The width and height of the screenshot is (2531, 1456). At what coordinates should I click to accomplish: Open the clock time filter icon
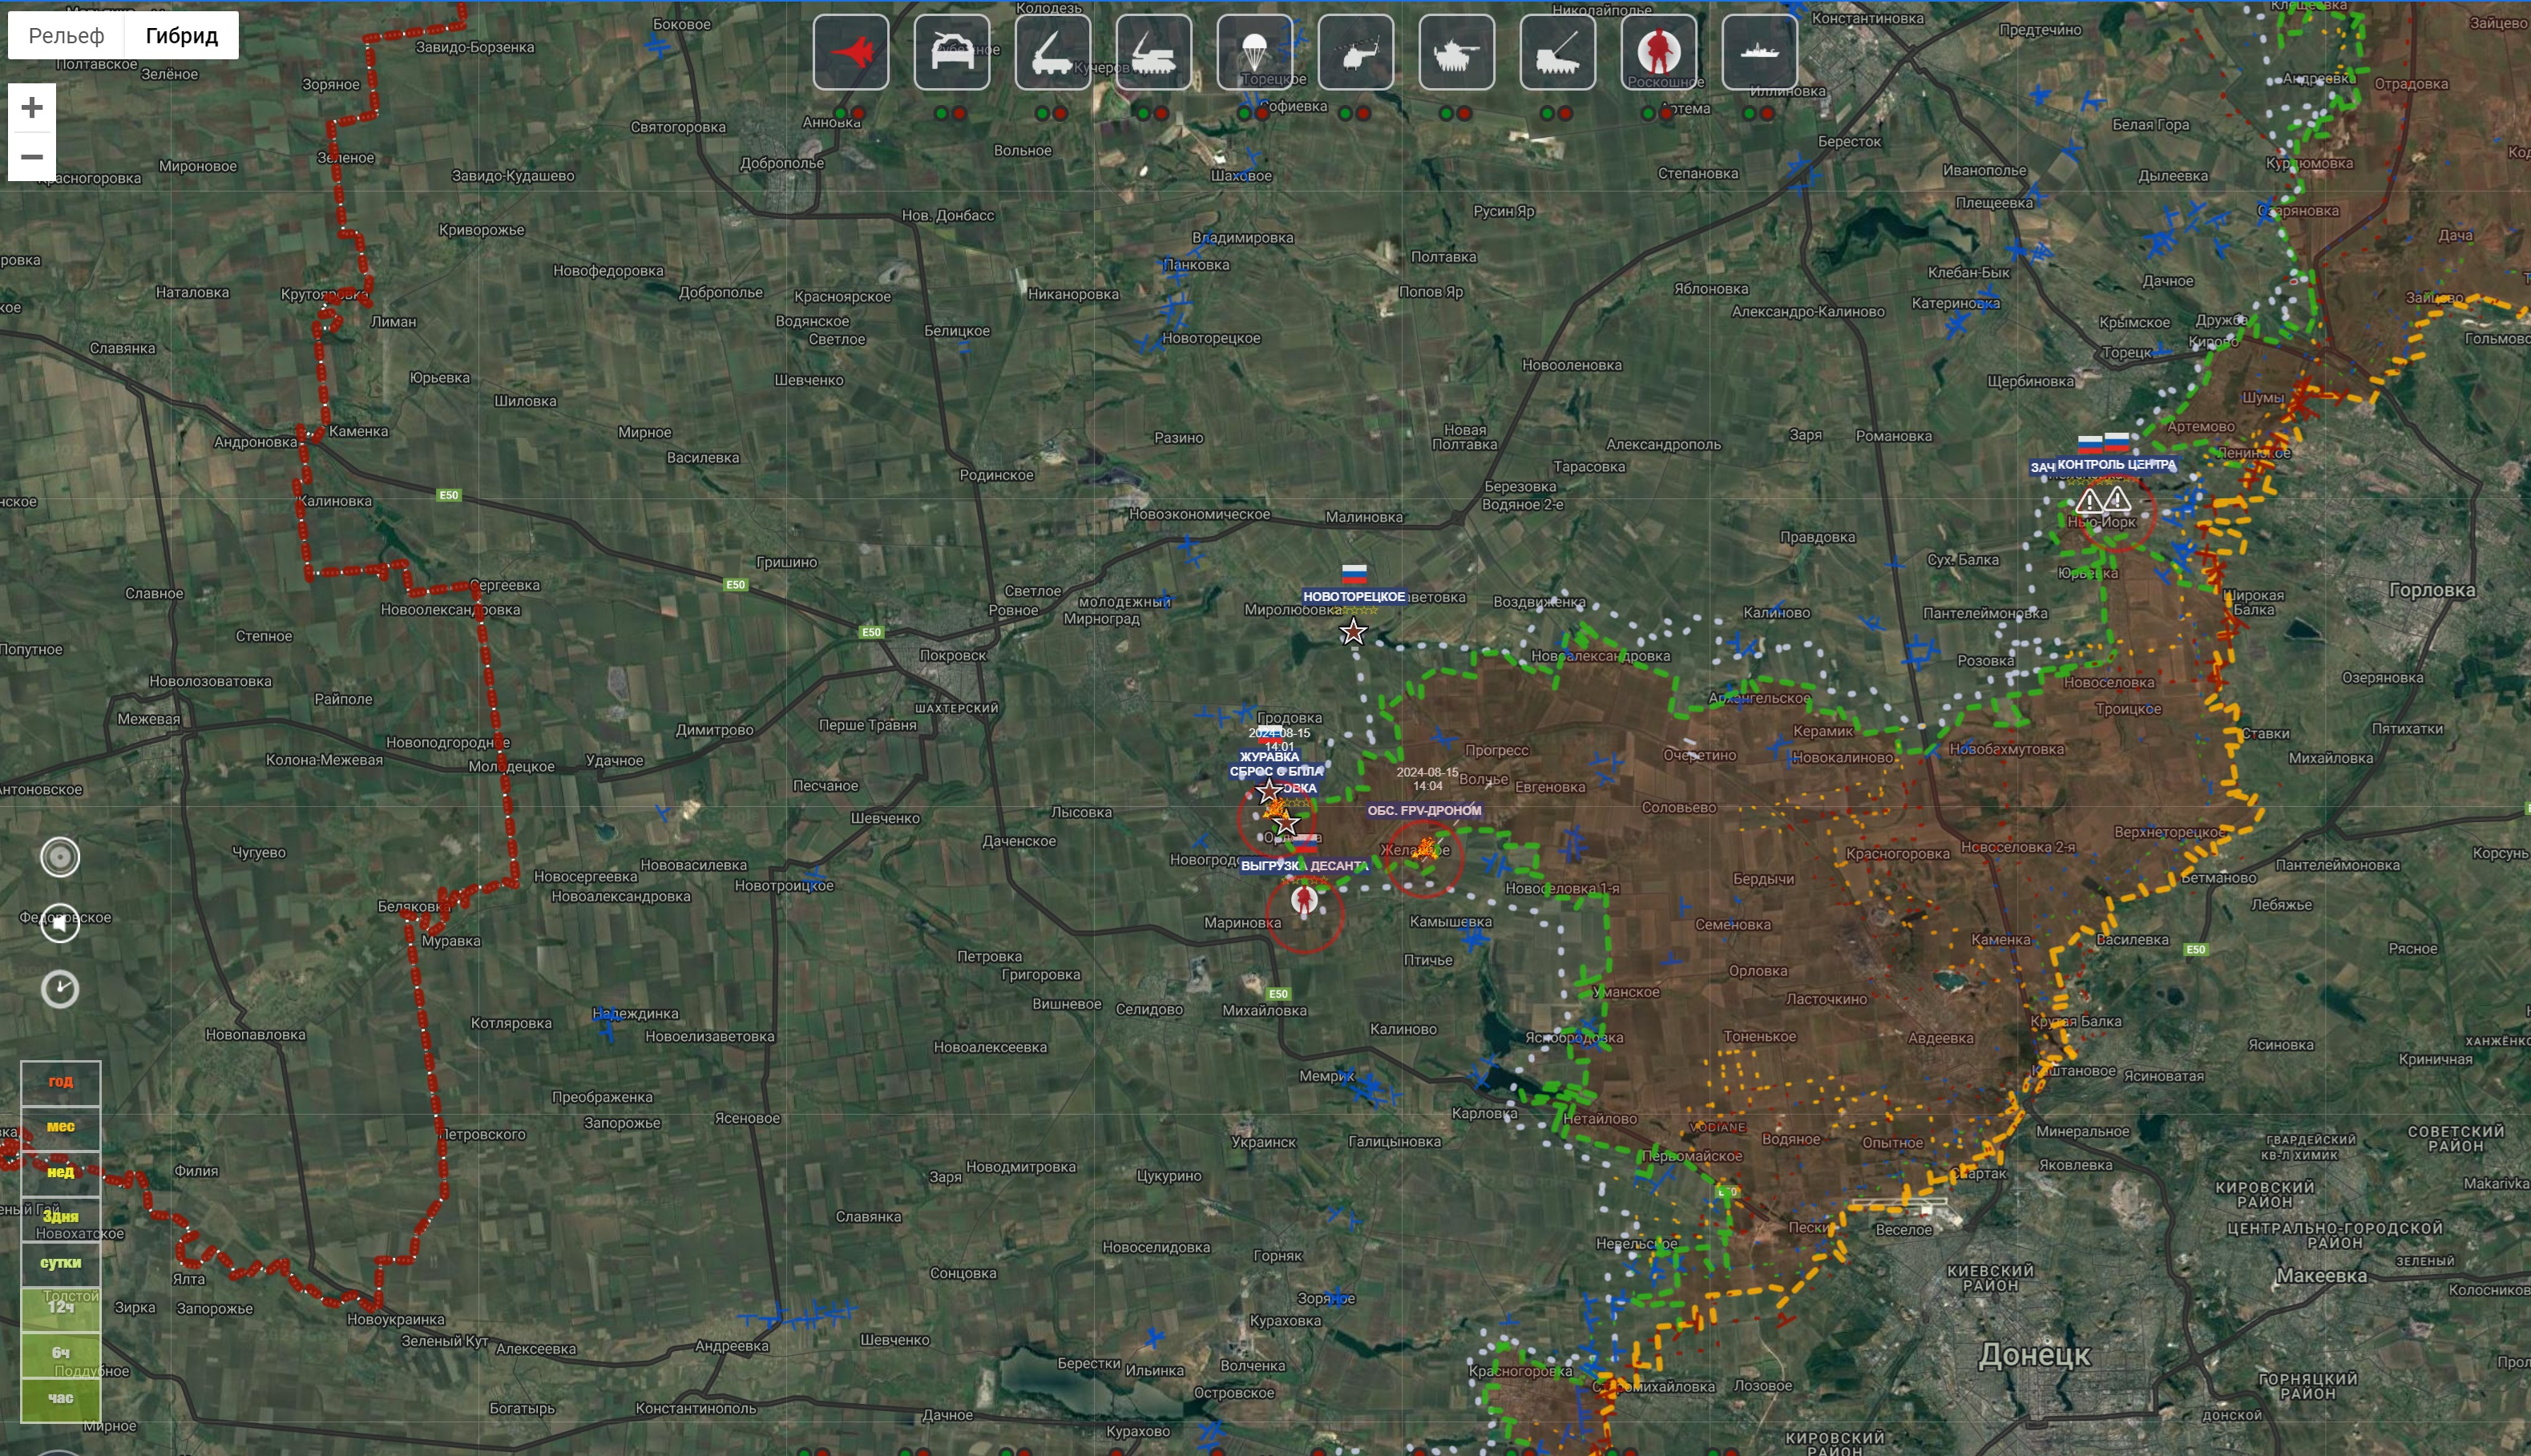(60, 989)
